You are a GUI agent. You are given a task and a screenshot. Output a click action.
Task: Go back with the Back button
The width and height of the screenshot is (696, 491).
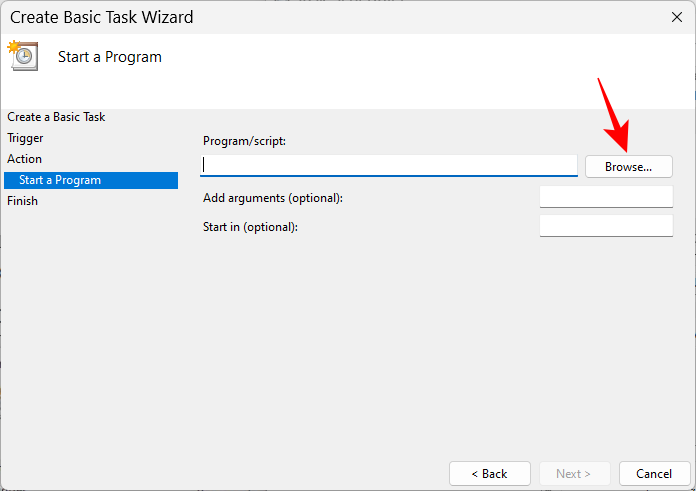click(x=490, y=474)
